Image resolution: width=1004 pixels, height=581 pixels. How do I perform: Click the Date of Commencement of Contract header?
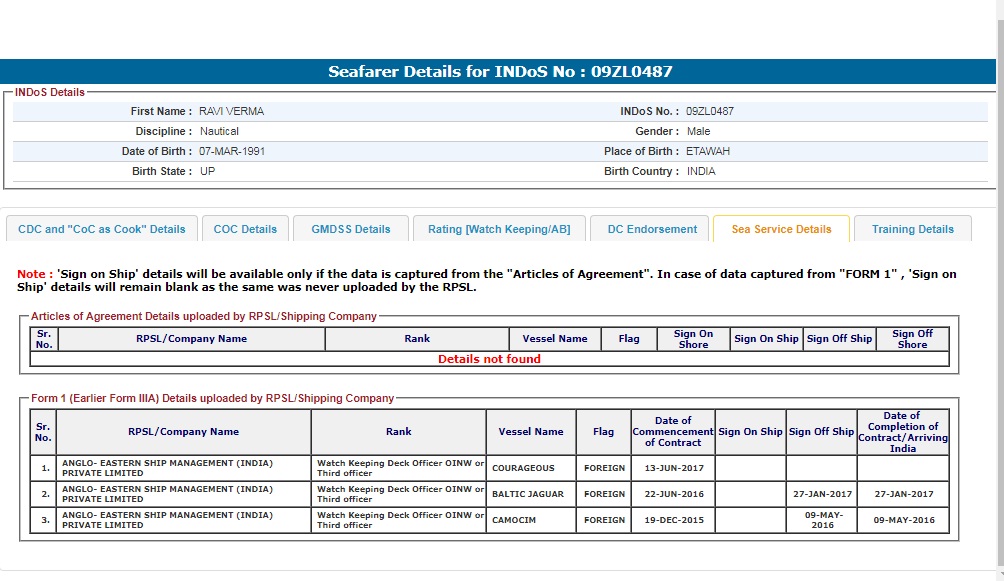pyautogui.click(x=673, y=432)
